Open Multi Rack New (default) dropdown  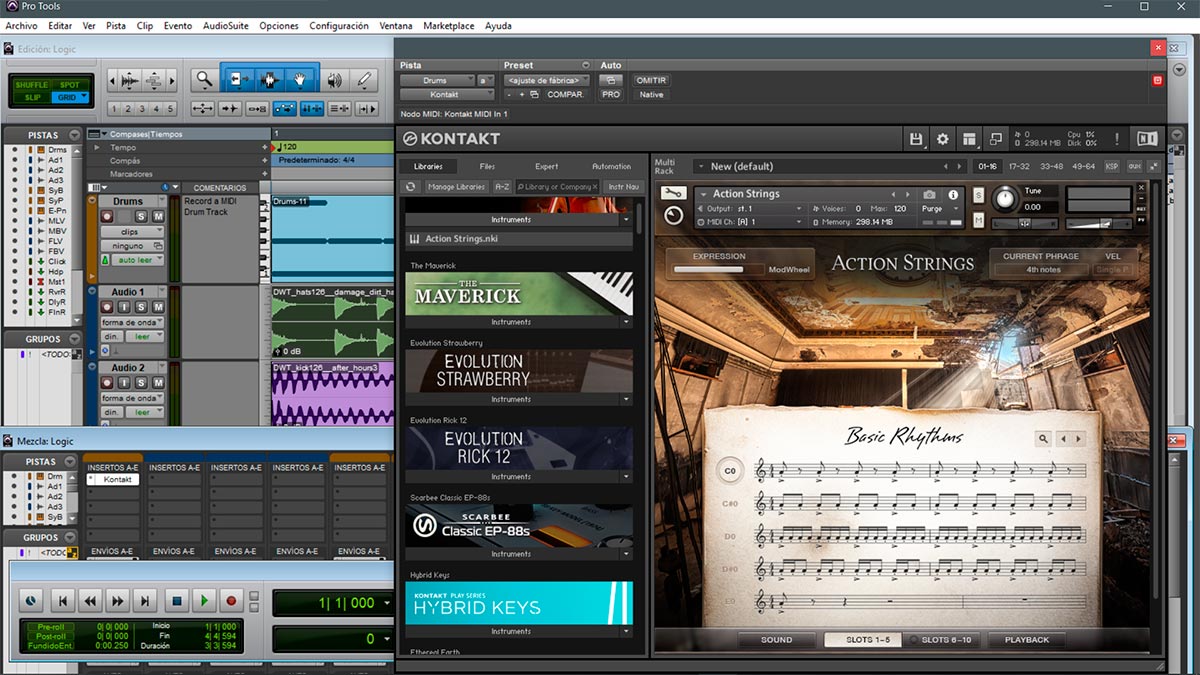[829, 166]
